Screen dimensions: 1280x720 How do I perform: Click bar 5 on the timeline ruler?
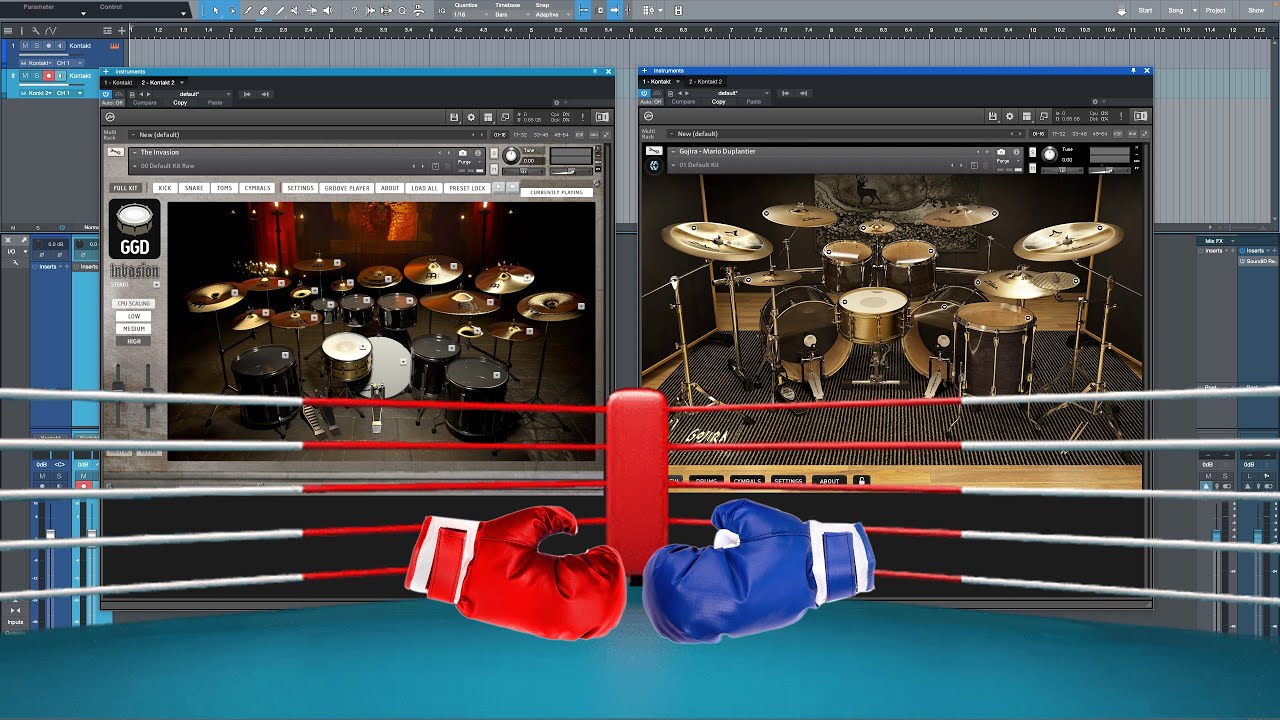pyautogui.click(x=532, y=30)
